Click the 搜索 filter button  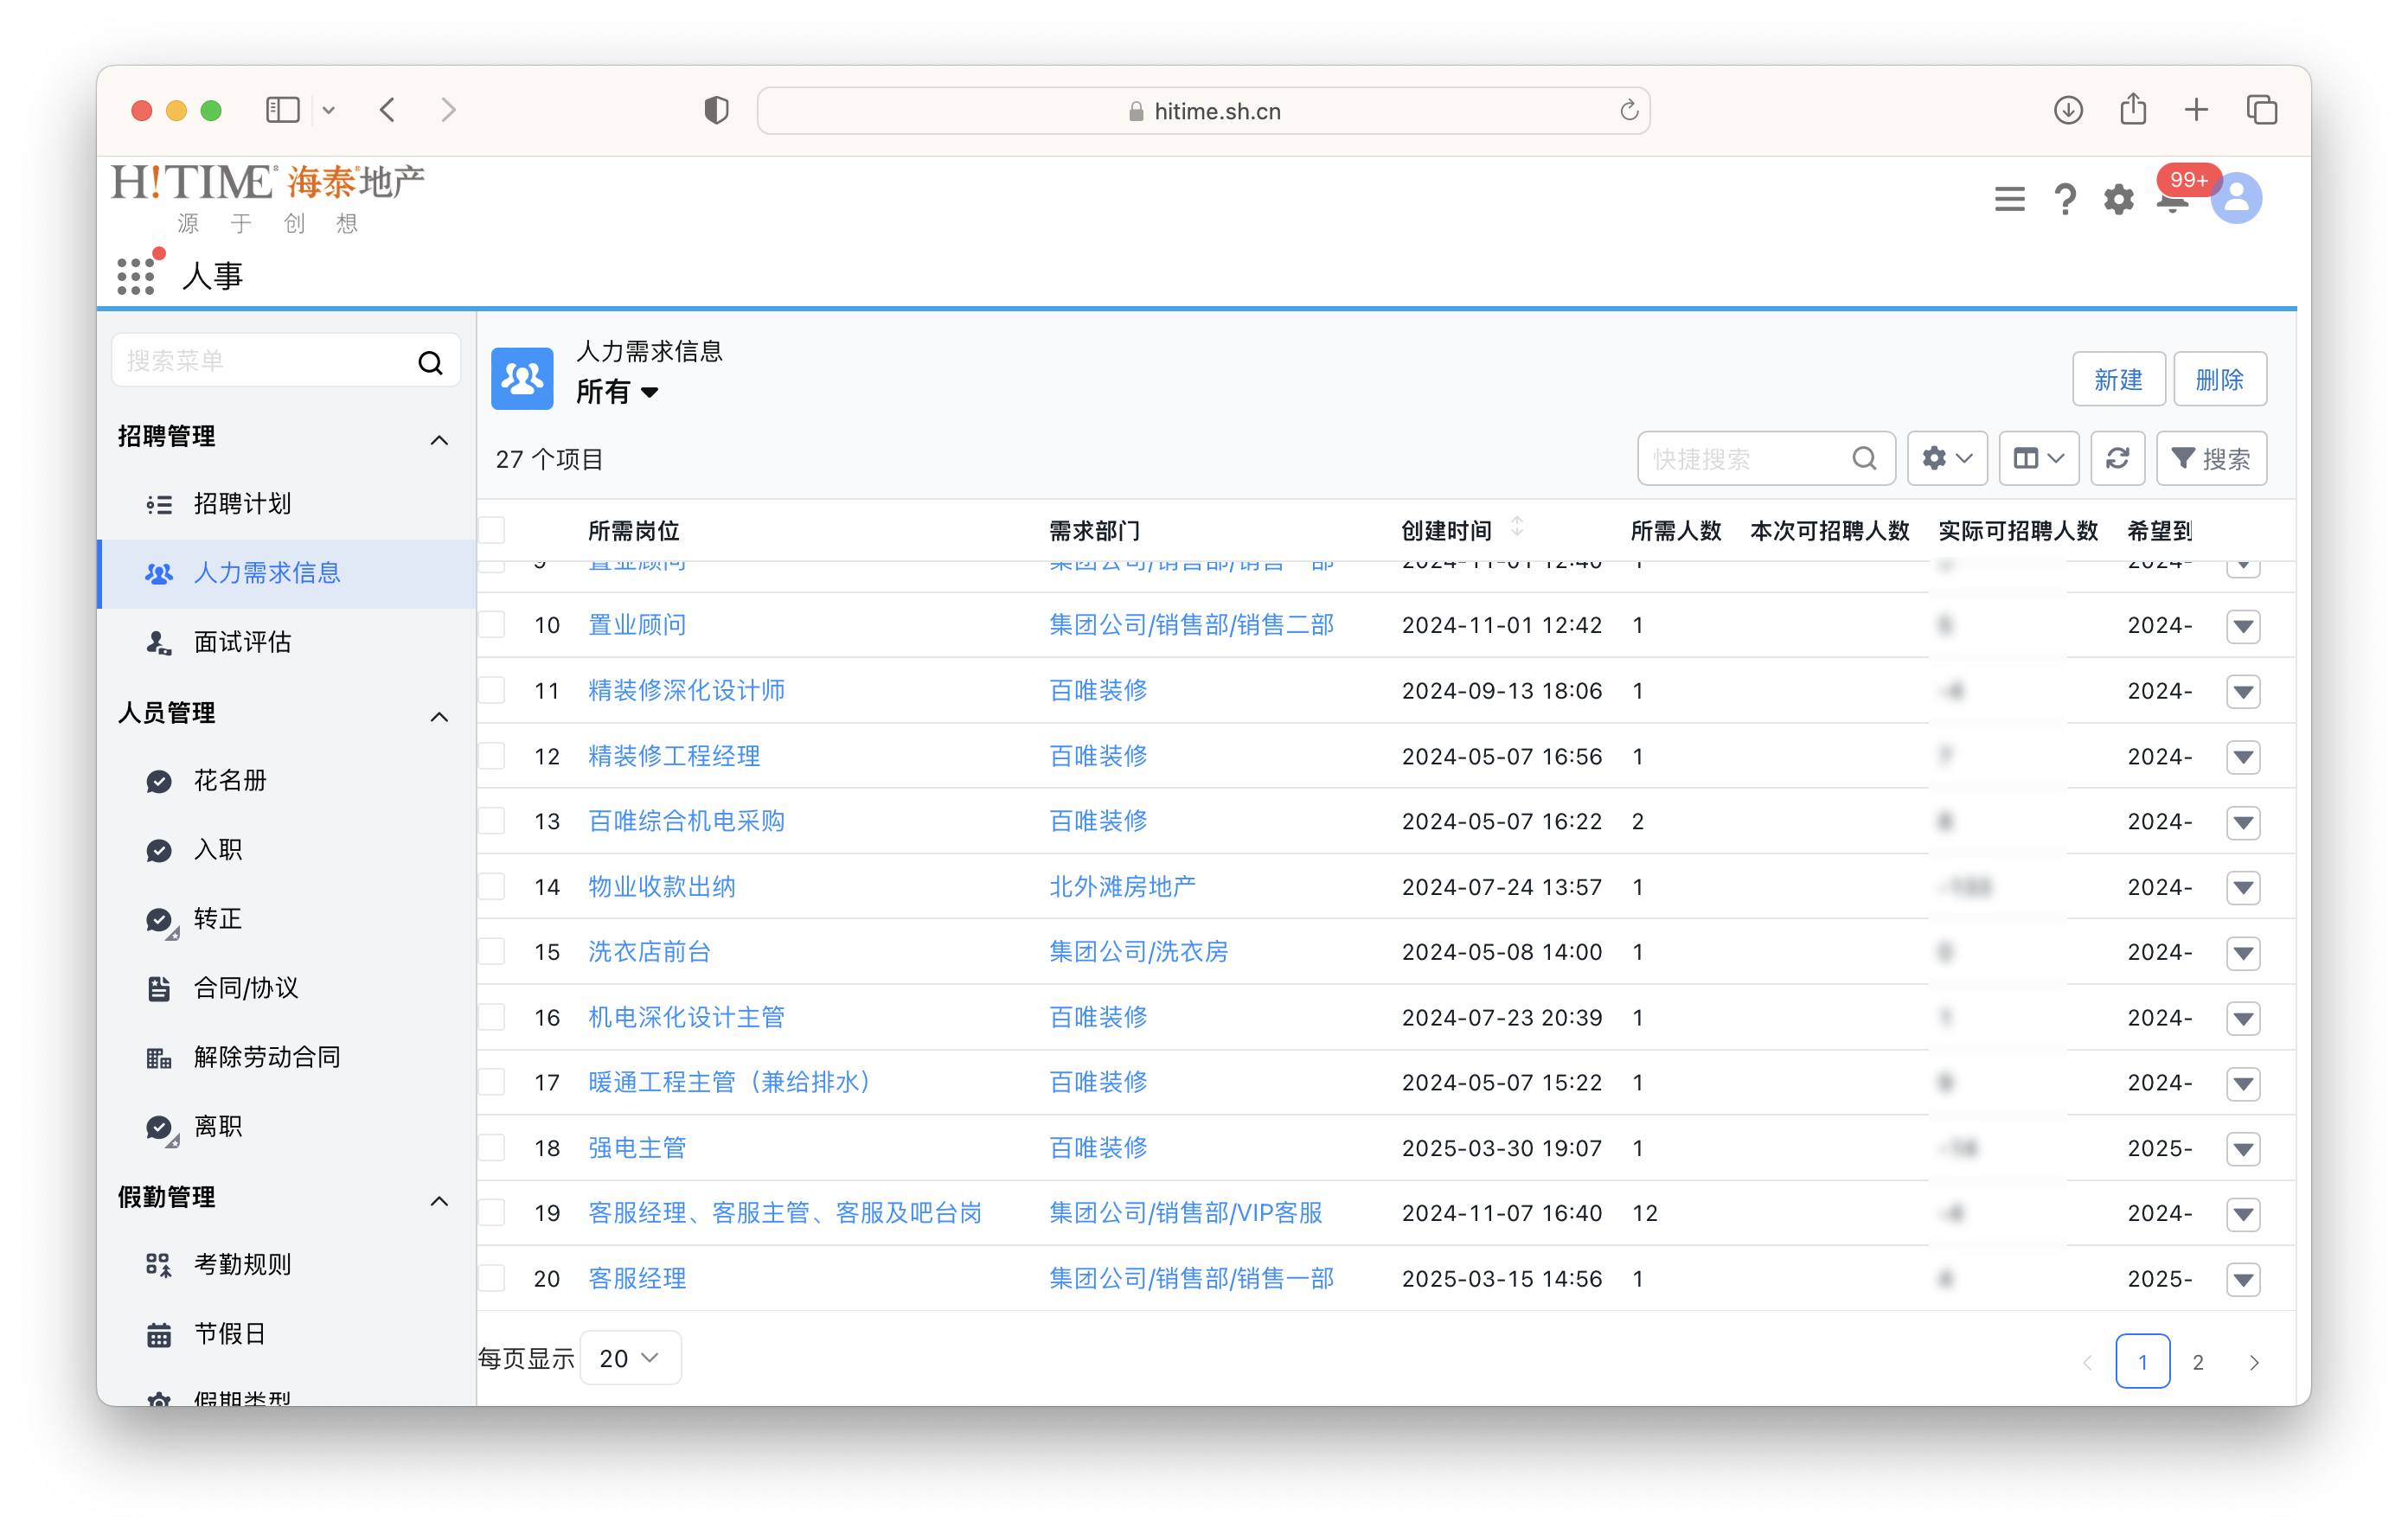(2210, 458)
